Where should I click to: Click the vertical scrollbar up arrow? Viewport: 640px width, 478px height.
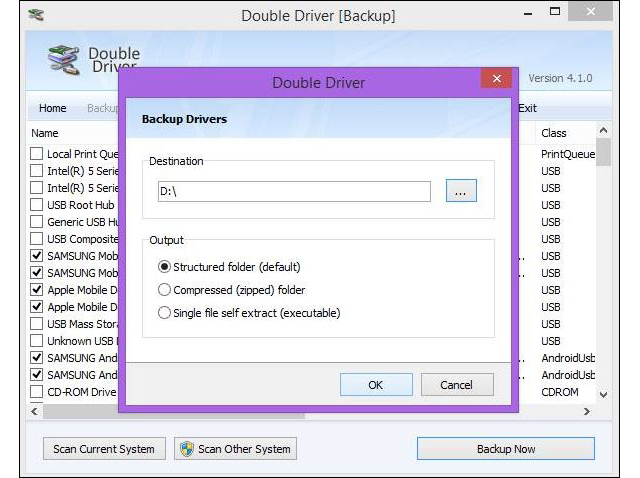click(x=603, y=131)
